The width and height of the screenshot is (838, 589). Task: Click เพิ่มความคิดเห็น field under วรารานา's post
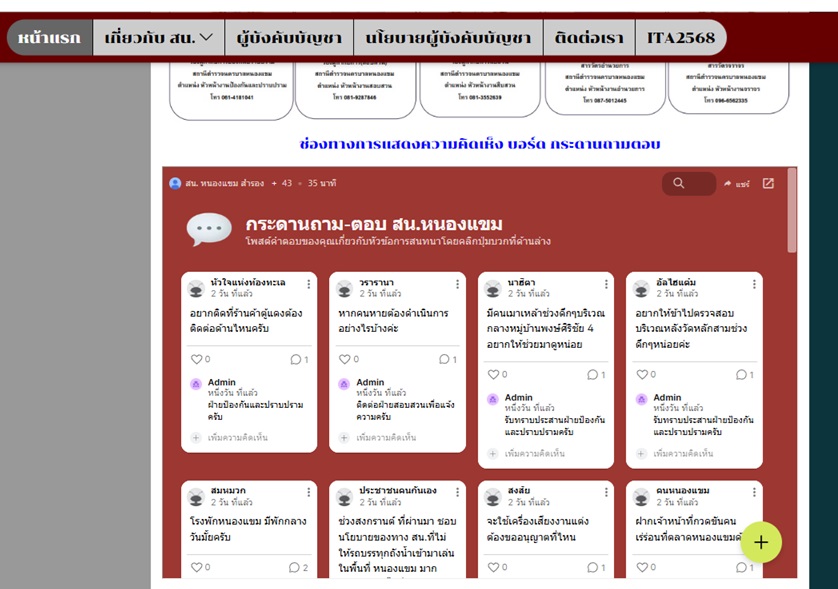pyautogui.click(x=392, y=438)
